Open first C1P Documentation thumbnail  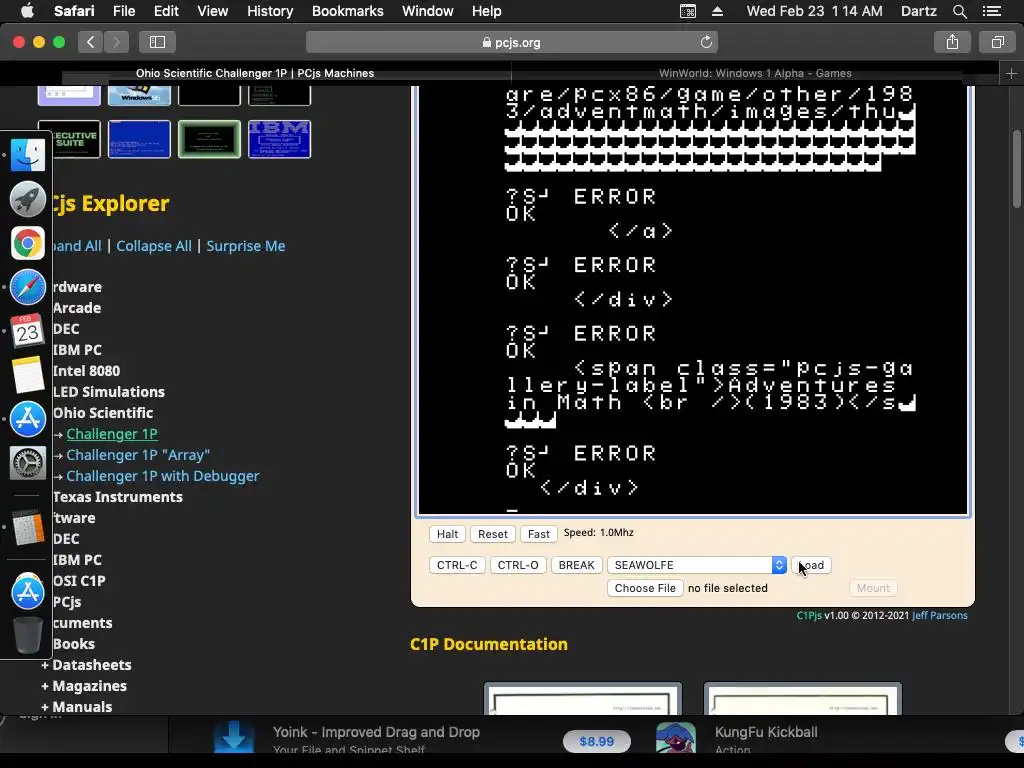click(x=583, y=699)
